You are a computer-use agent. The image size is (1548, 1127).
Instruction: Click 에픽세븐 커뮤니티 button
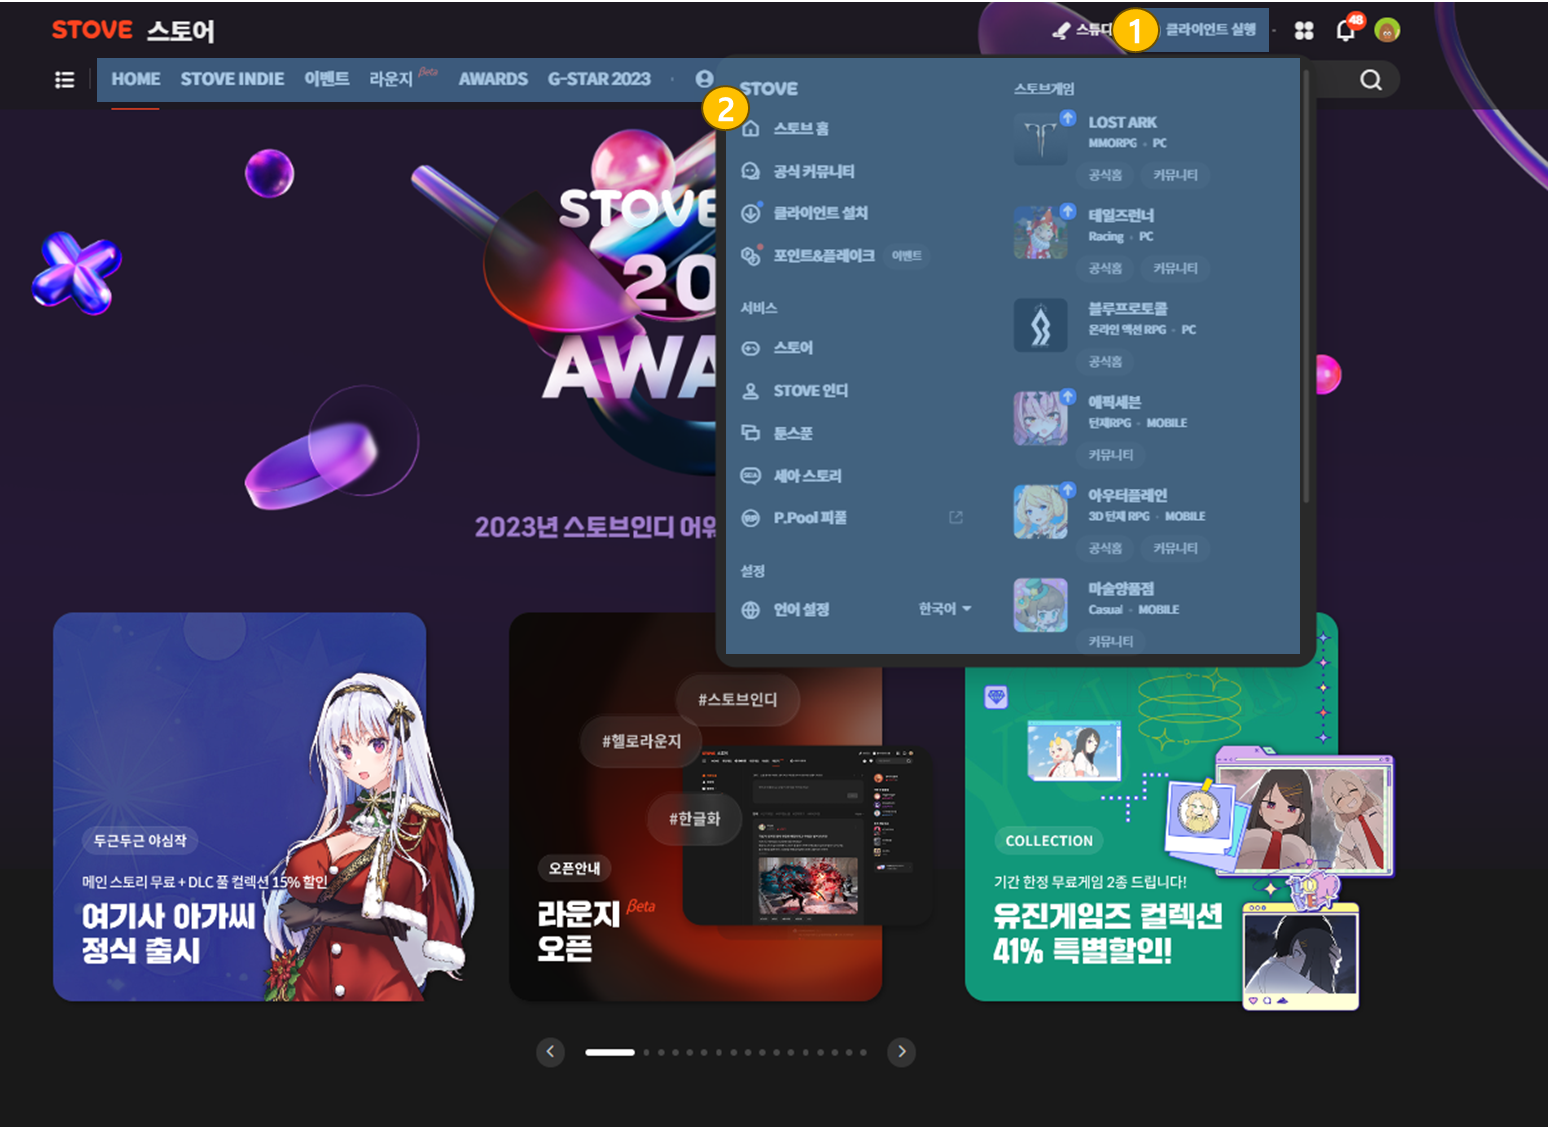click(1111, 455)
